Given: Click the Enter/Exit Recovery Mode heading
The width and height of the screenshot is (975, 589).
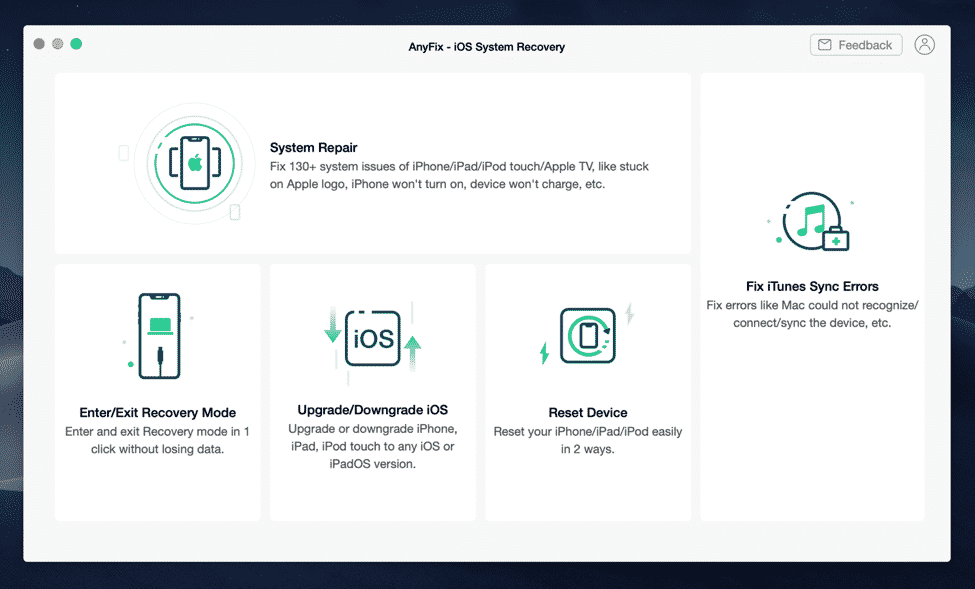Looking at the screenshot, I should (x=156, y=412).
